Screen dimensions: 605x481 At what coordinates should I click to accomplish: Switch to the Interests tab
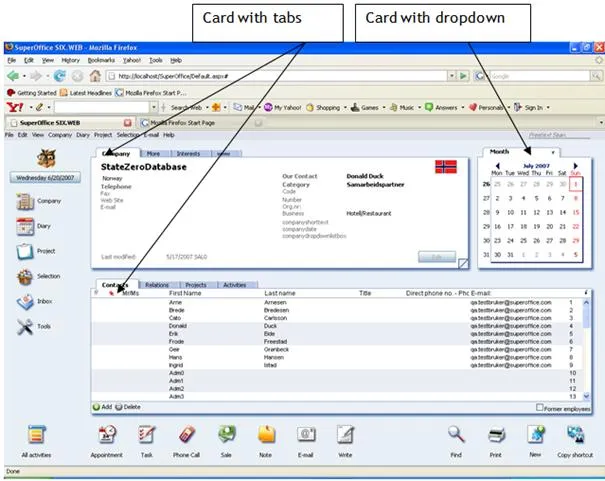click(188, 154)
